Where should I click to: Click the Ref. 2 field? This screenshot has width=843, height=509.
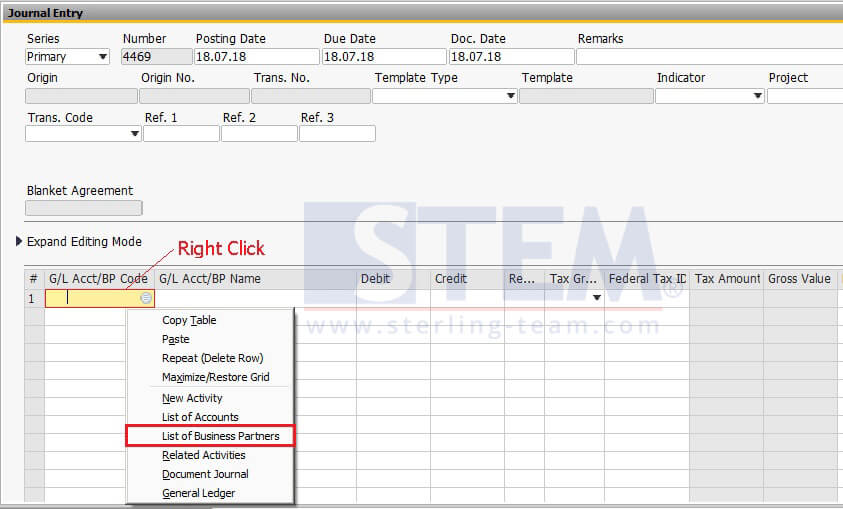click(259, 133)
